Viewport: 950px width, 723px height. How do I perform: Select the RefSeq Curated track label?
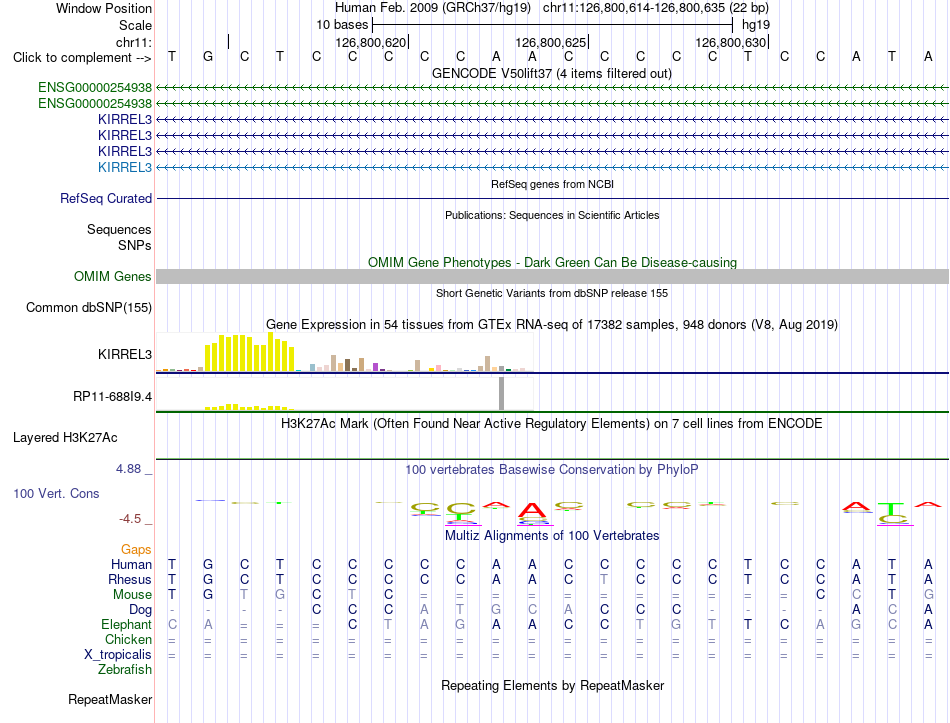(x=106, y=198)
